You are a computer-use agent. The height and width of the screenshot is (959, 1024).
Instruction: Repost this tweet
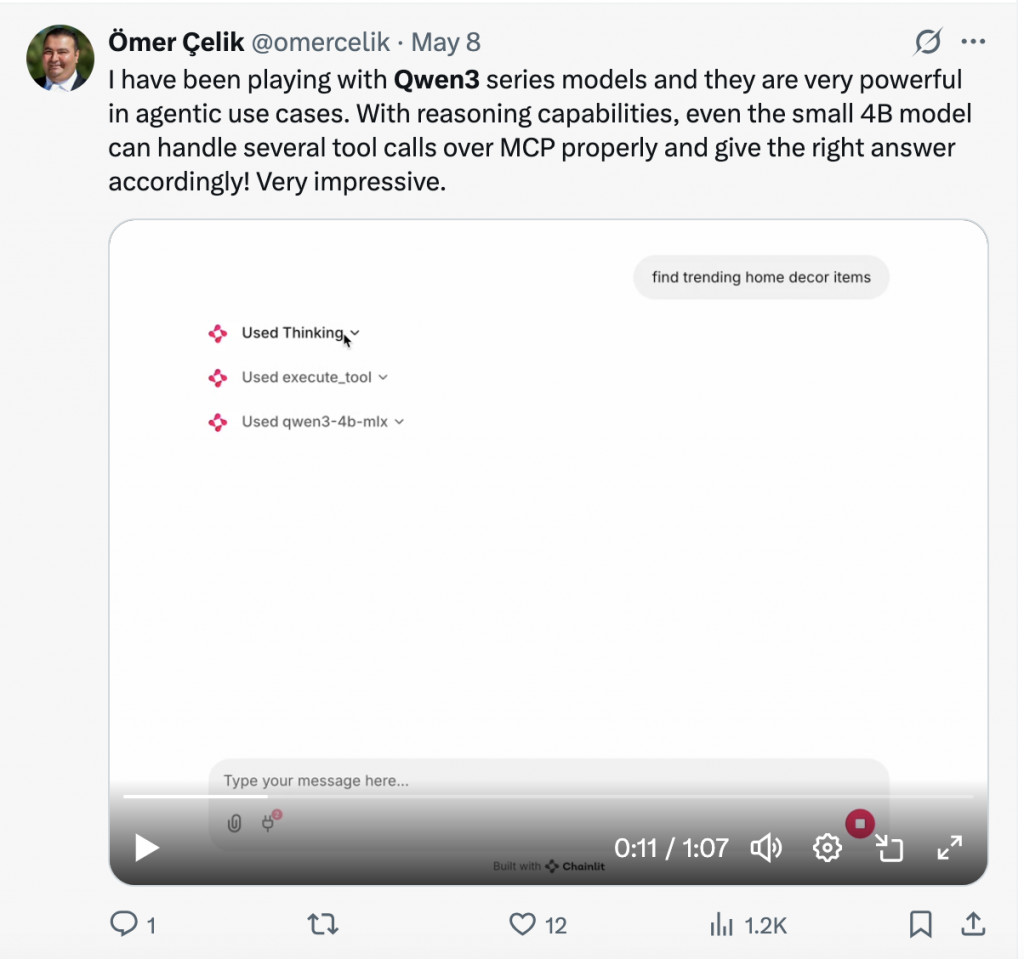[322, 925]
